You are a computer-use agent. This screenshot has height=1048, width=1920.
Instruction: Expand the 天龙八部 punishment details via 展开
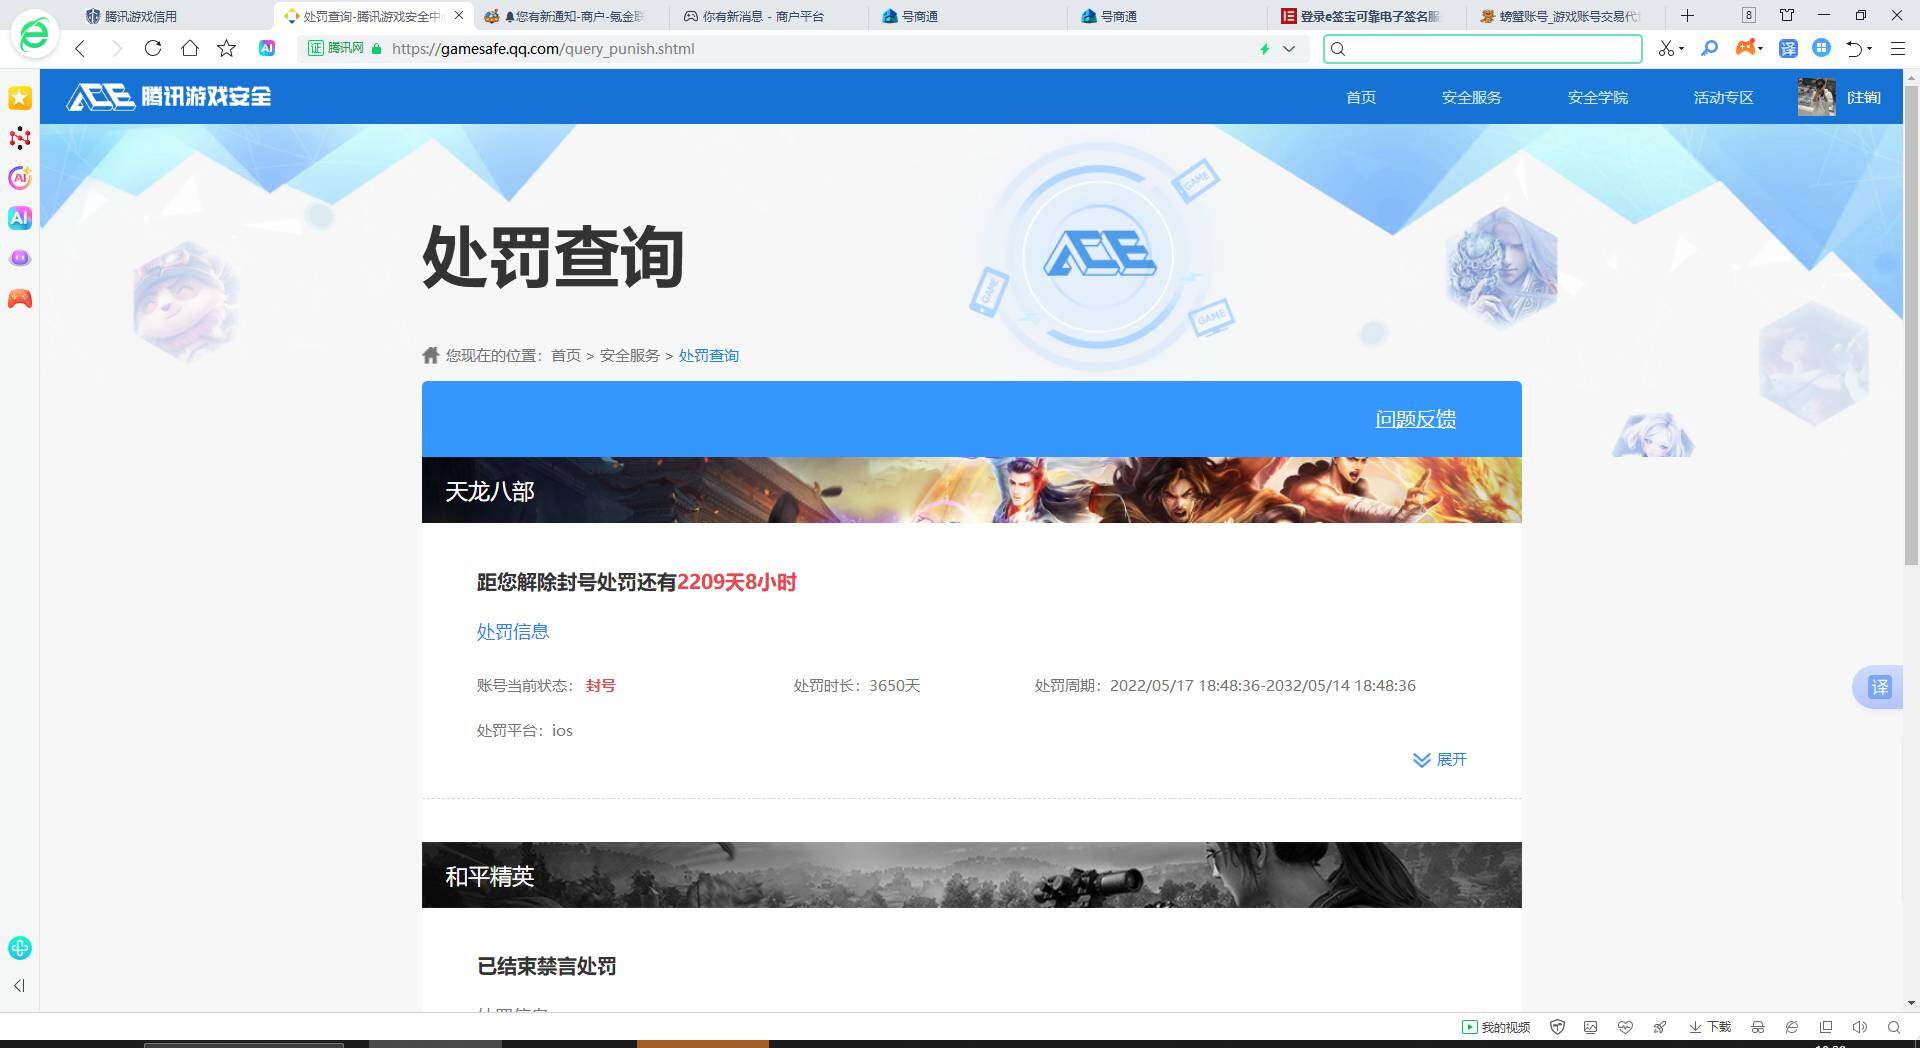(1442, 760)
